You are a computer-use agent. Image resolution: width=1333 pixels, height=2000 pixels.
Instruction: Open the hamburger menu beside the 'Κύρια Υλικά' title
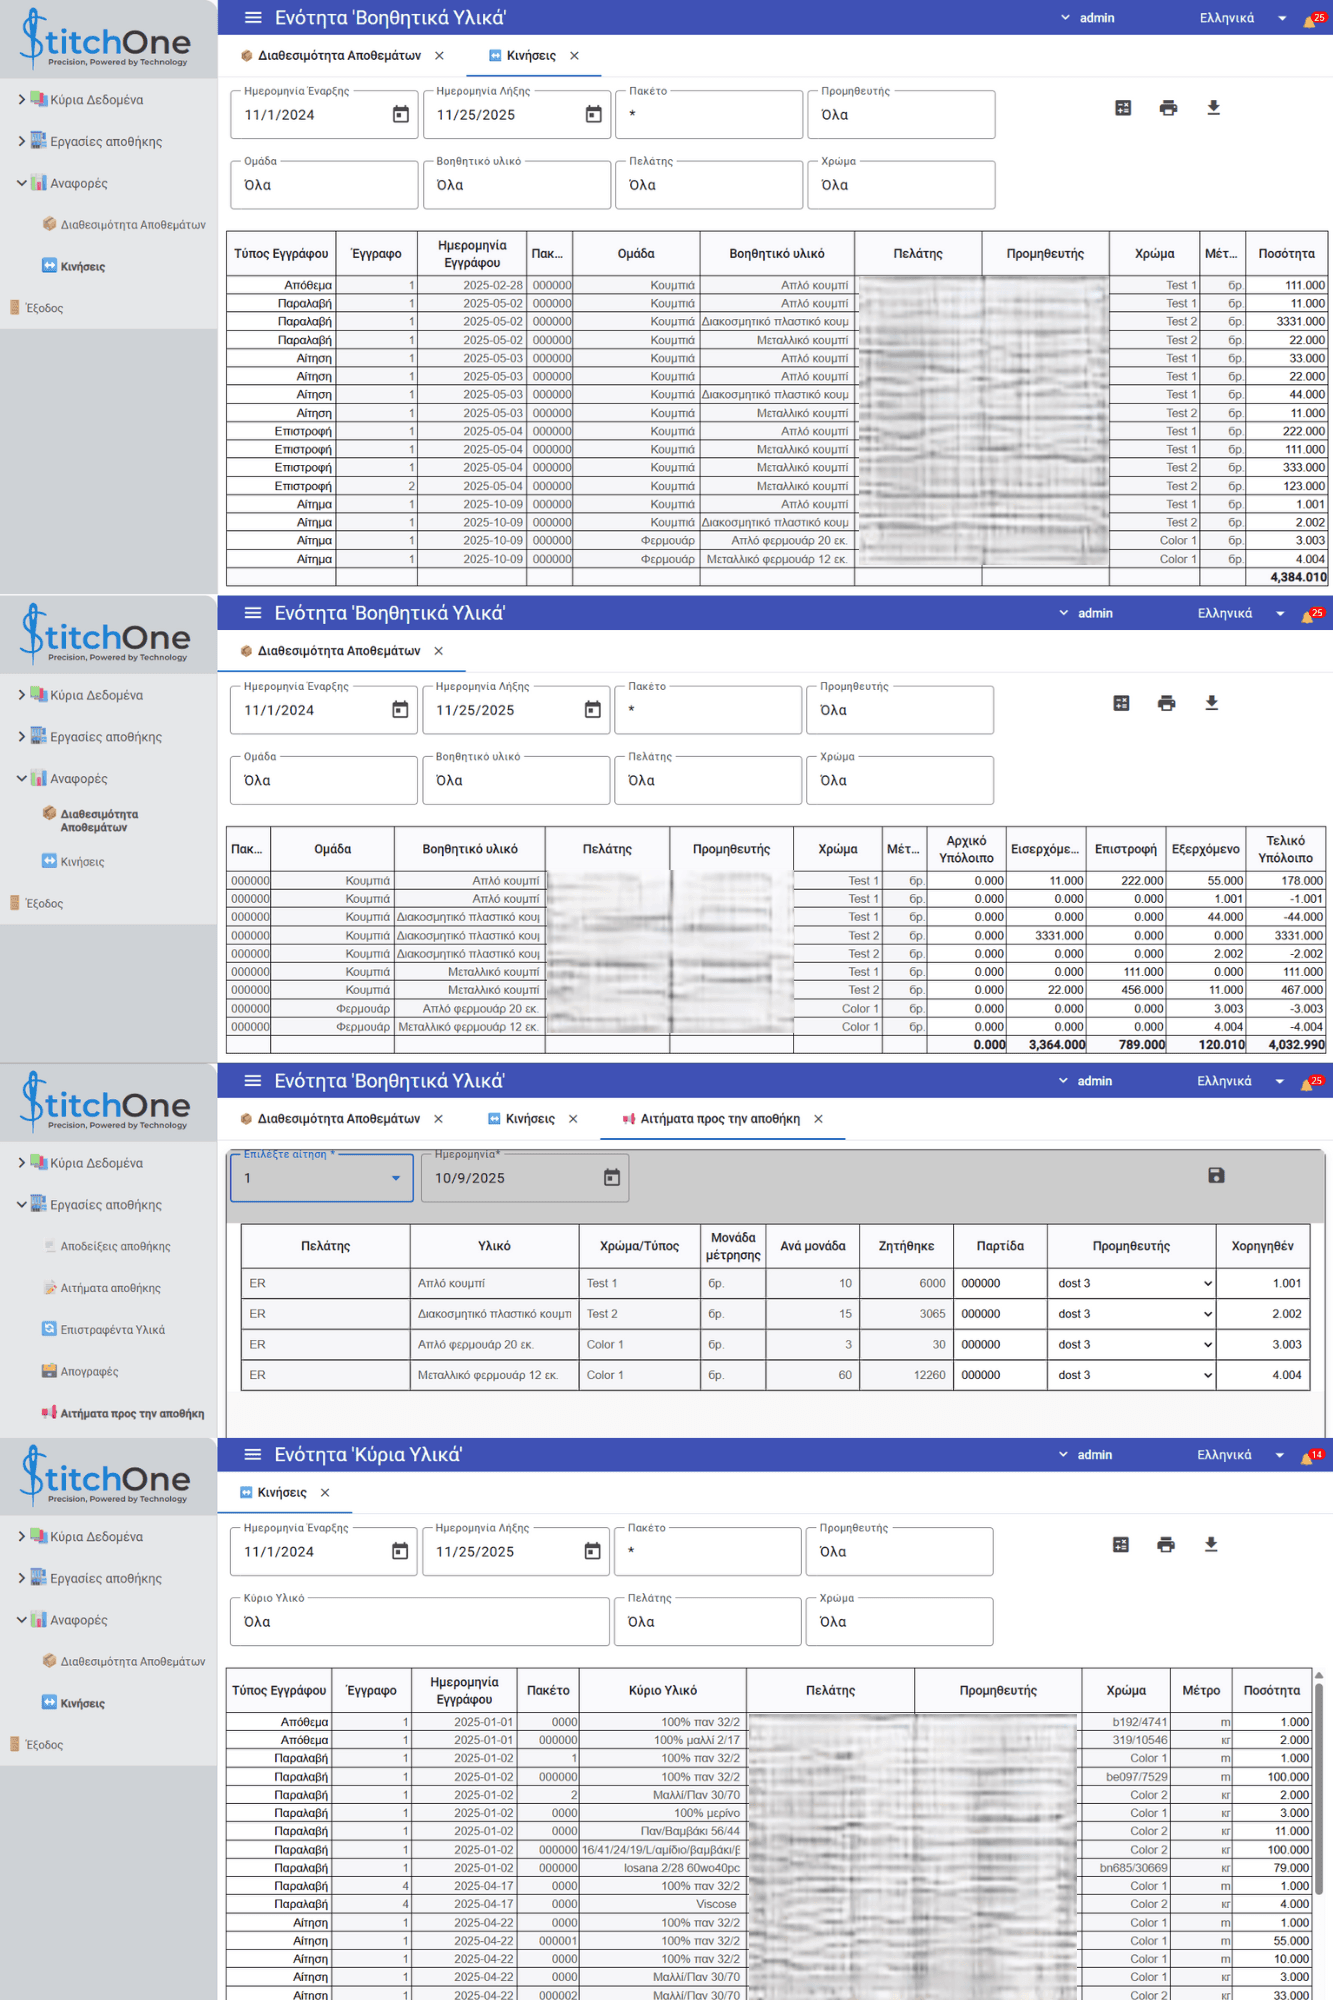pos(253,1455)
